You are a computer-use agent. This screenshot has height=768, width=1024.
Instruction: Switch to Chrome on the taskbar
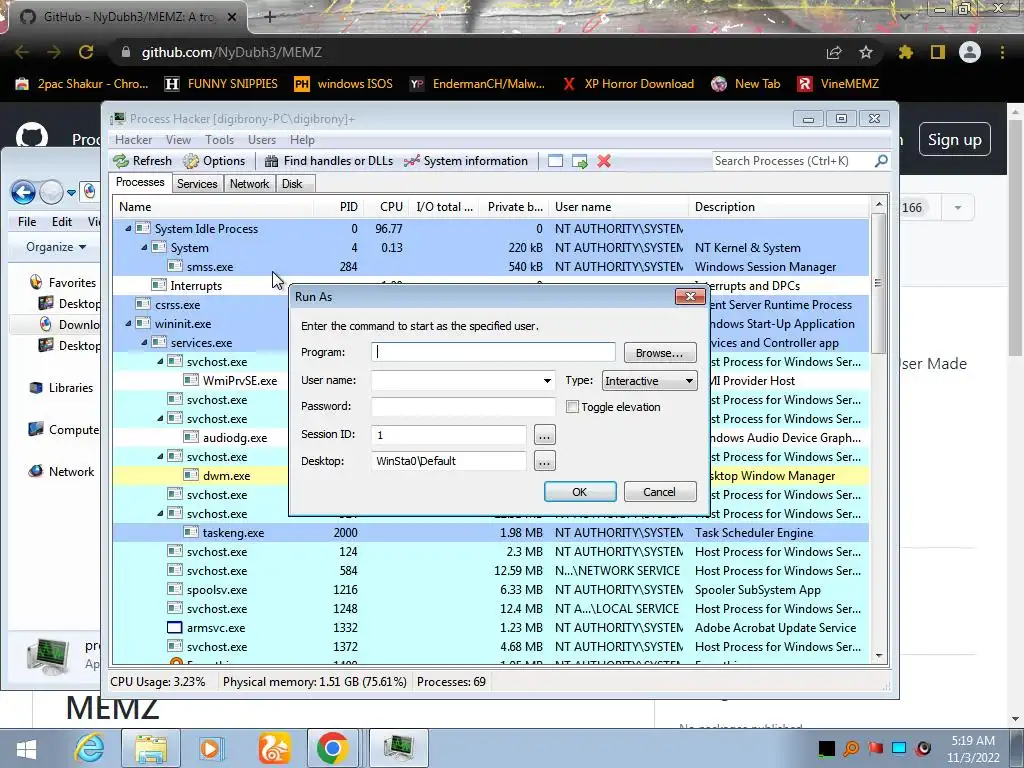tap(332, 748)
